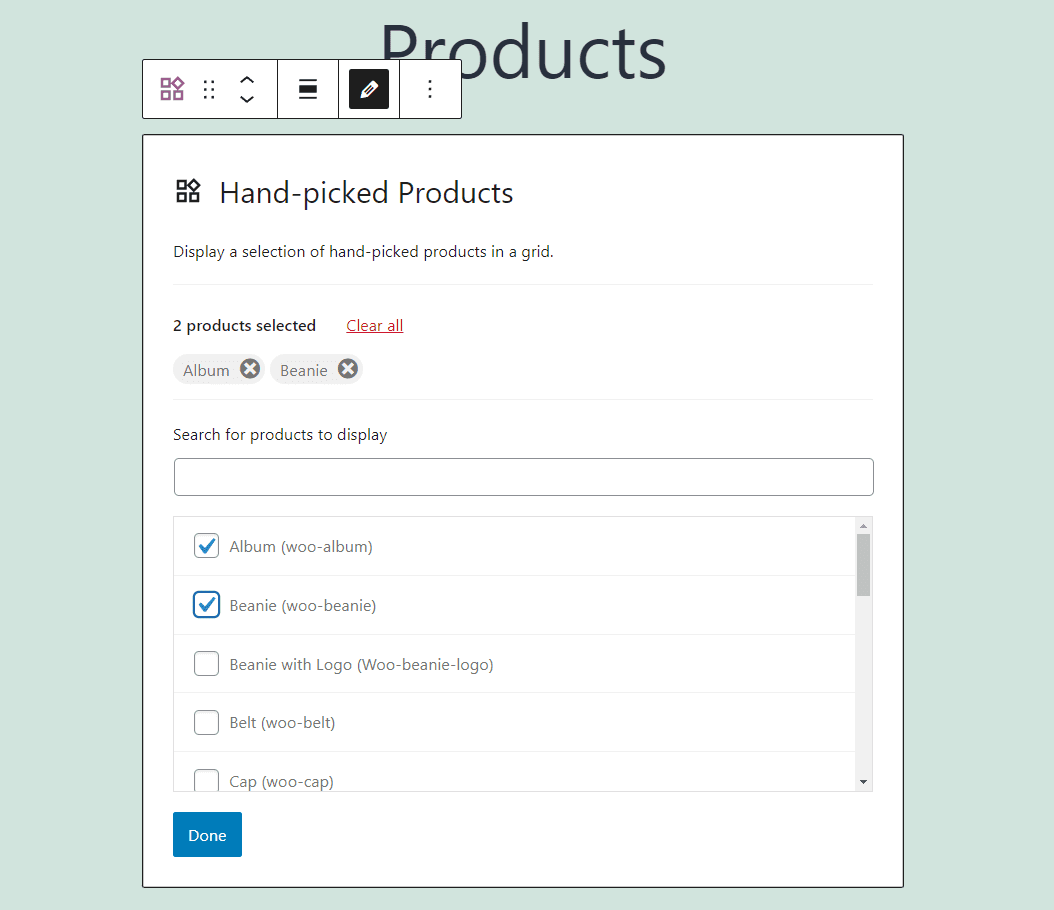Click the scroll-down arrow below the product list

[863, 779]
